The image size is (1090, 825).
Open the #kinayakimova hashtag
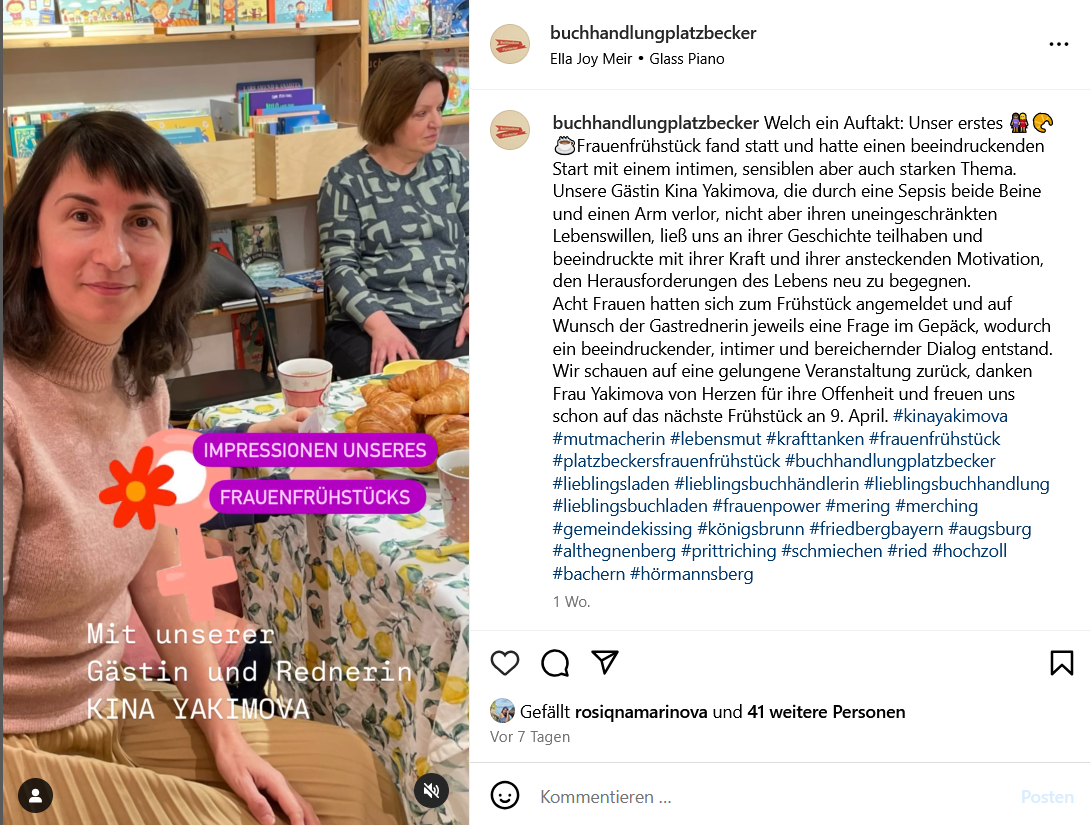950,416
